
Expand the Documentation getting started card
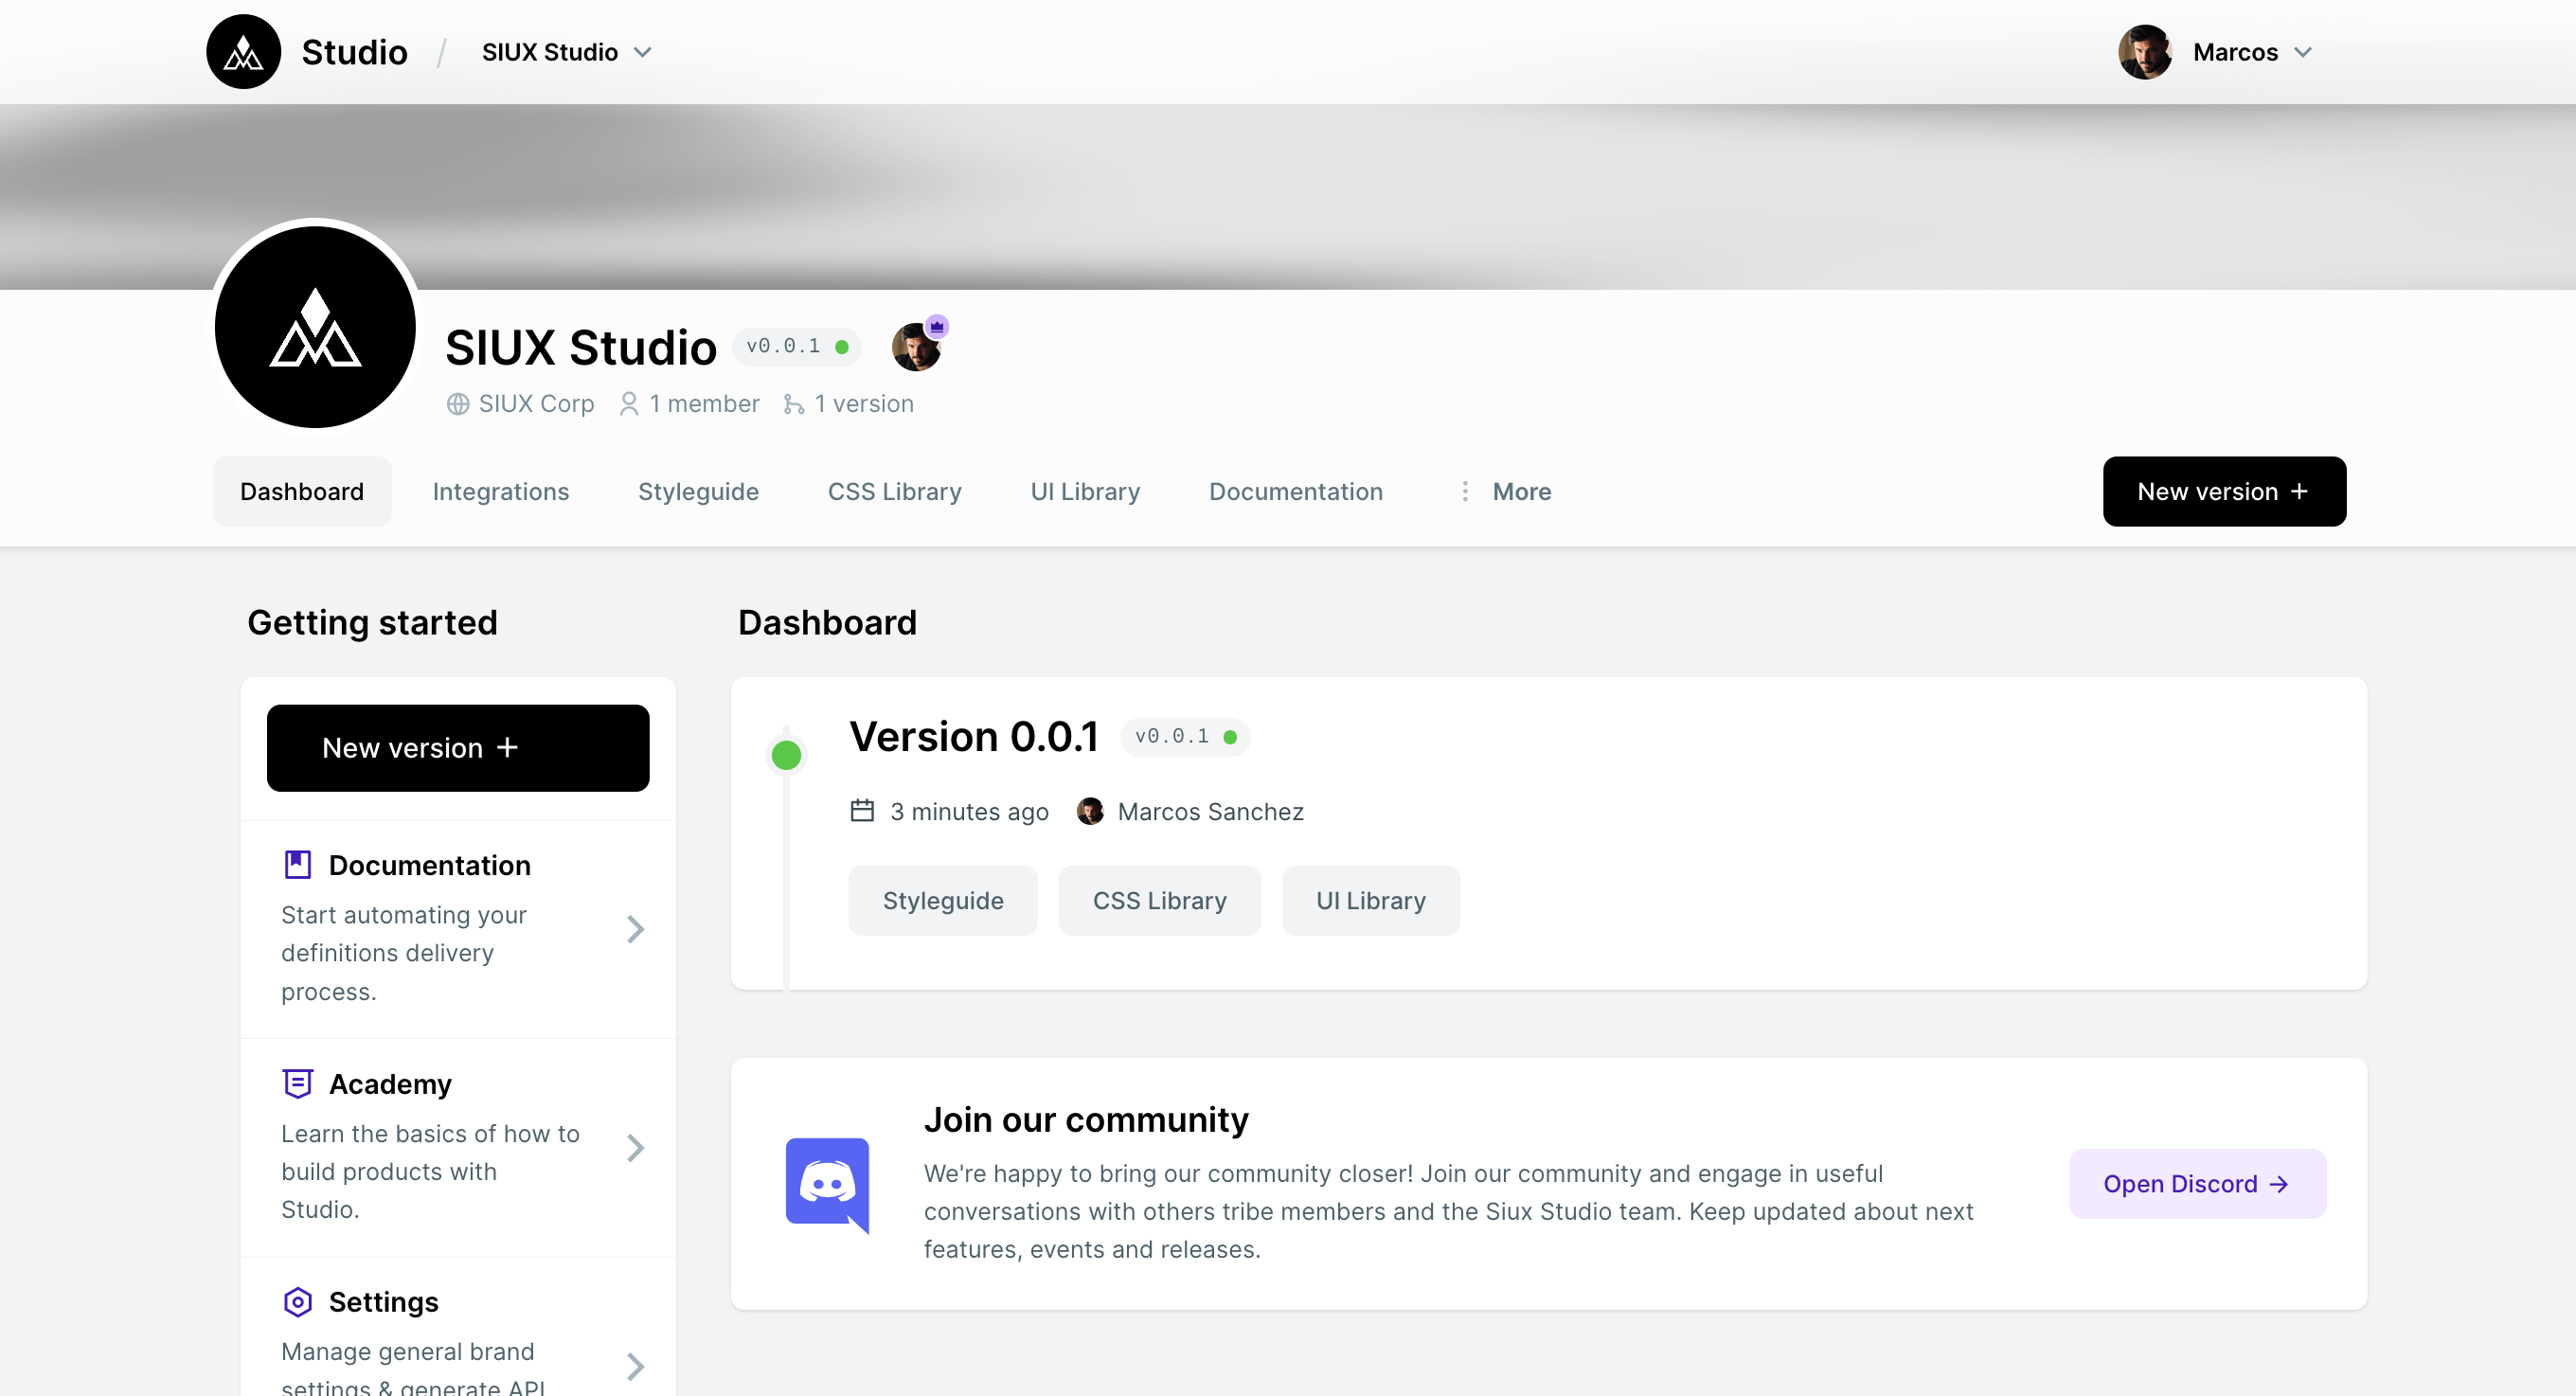636,929
